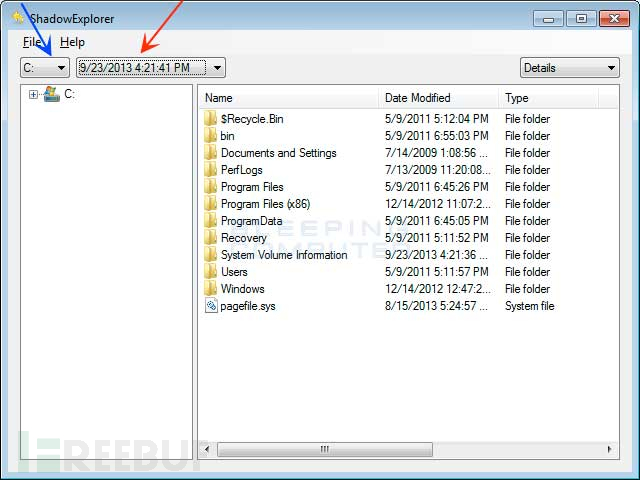Open the File menu
The width and height of the screenshot is (640, 480).
[x=32, y=42]
